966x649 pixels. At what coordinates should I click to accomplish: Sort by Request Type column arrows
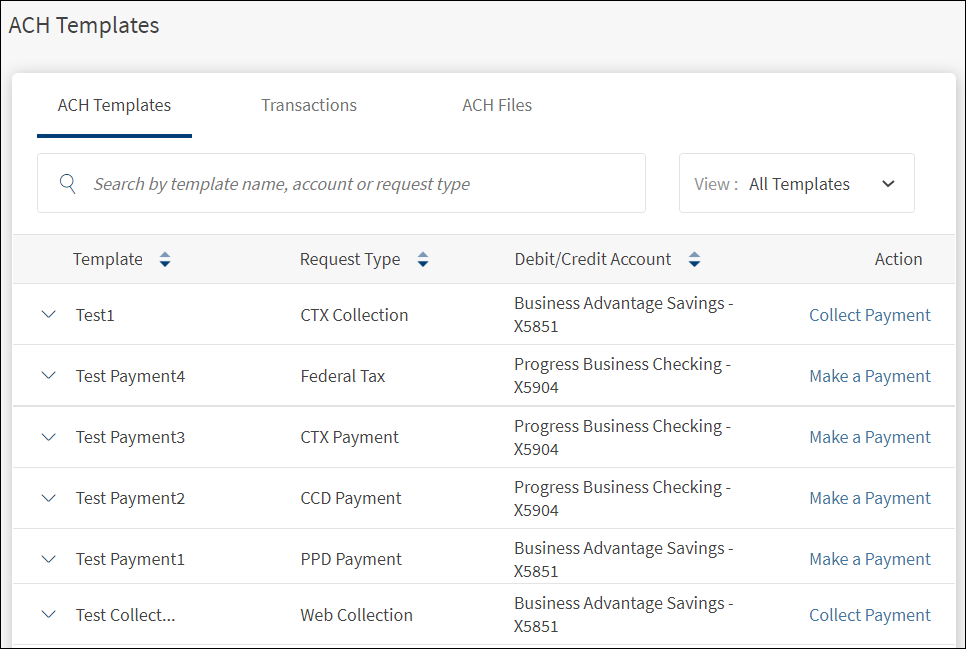[423, 260]
